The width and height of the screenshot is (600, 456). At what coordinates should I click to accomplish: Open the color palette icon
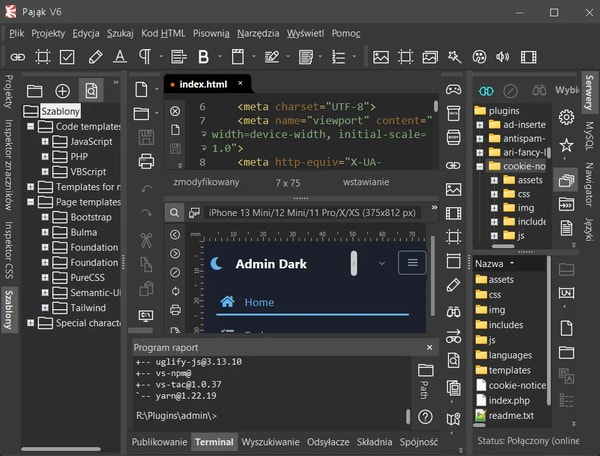pyautogui.click(x=479, y=57)
